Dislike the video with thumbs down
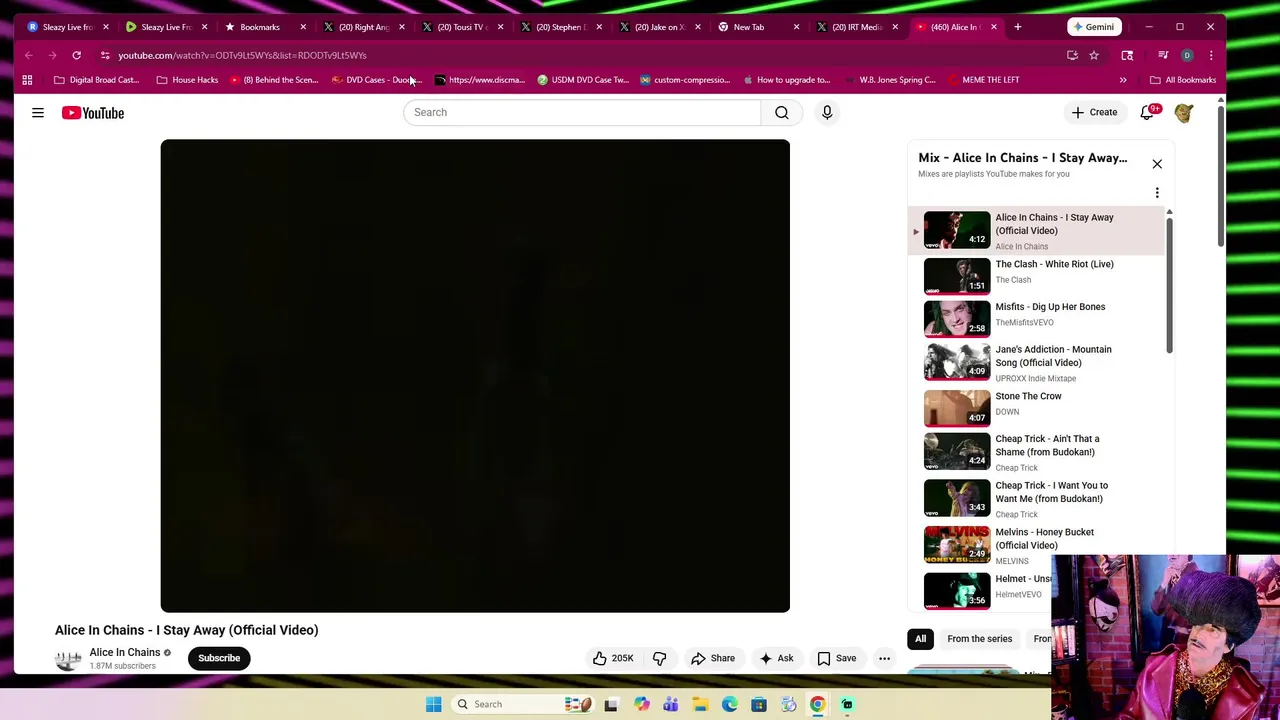This screenshot has width=1280, height=720. click(x=659, y=658)
